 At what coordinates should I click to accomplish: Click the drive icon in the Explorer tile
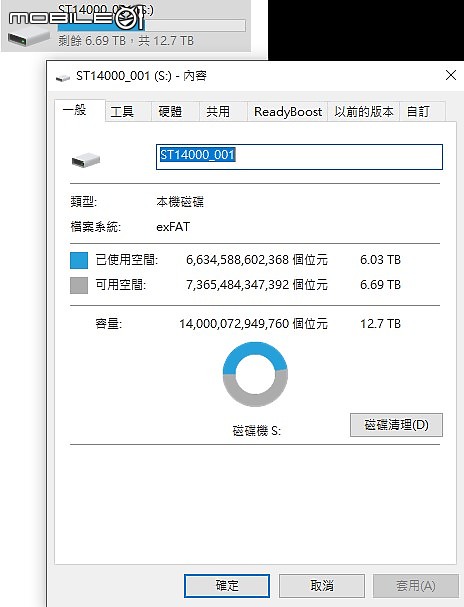click(29, 38)
